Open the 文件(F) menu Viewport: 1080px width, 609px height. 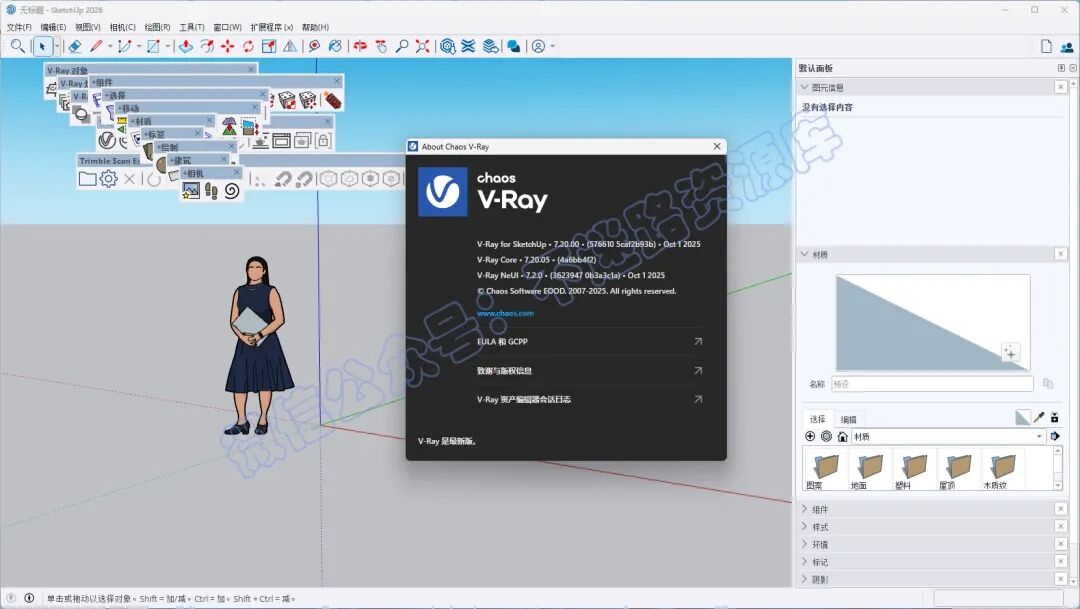(19, 27)
